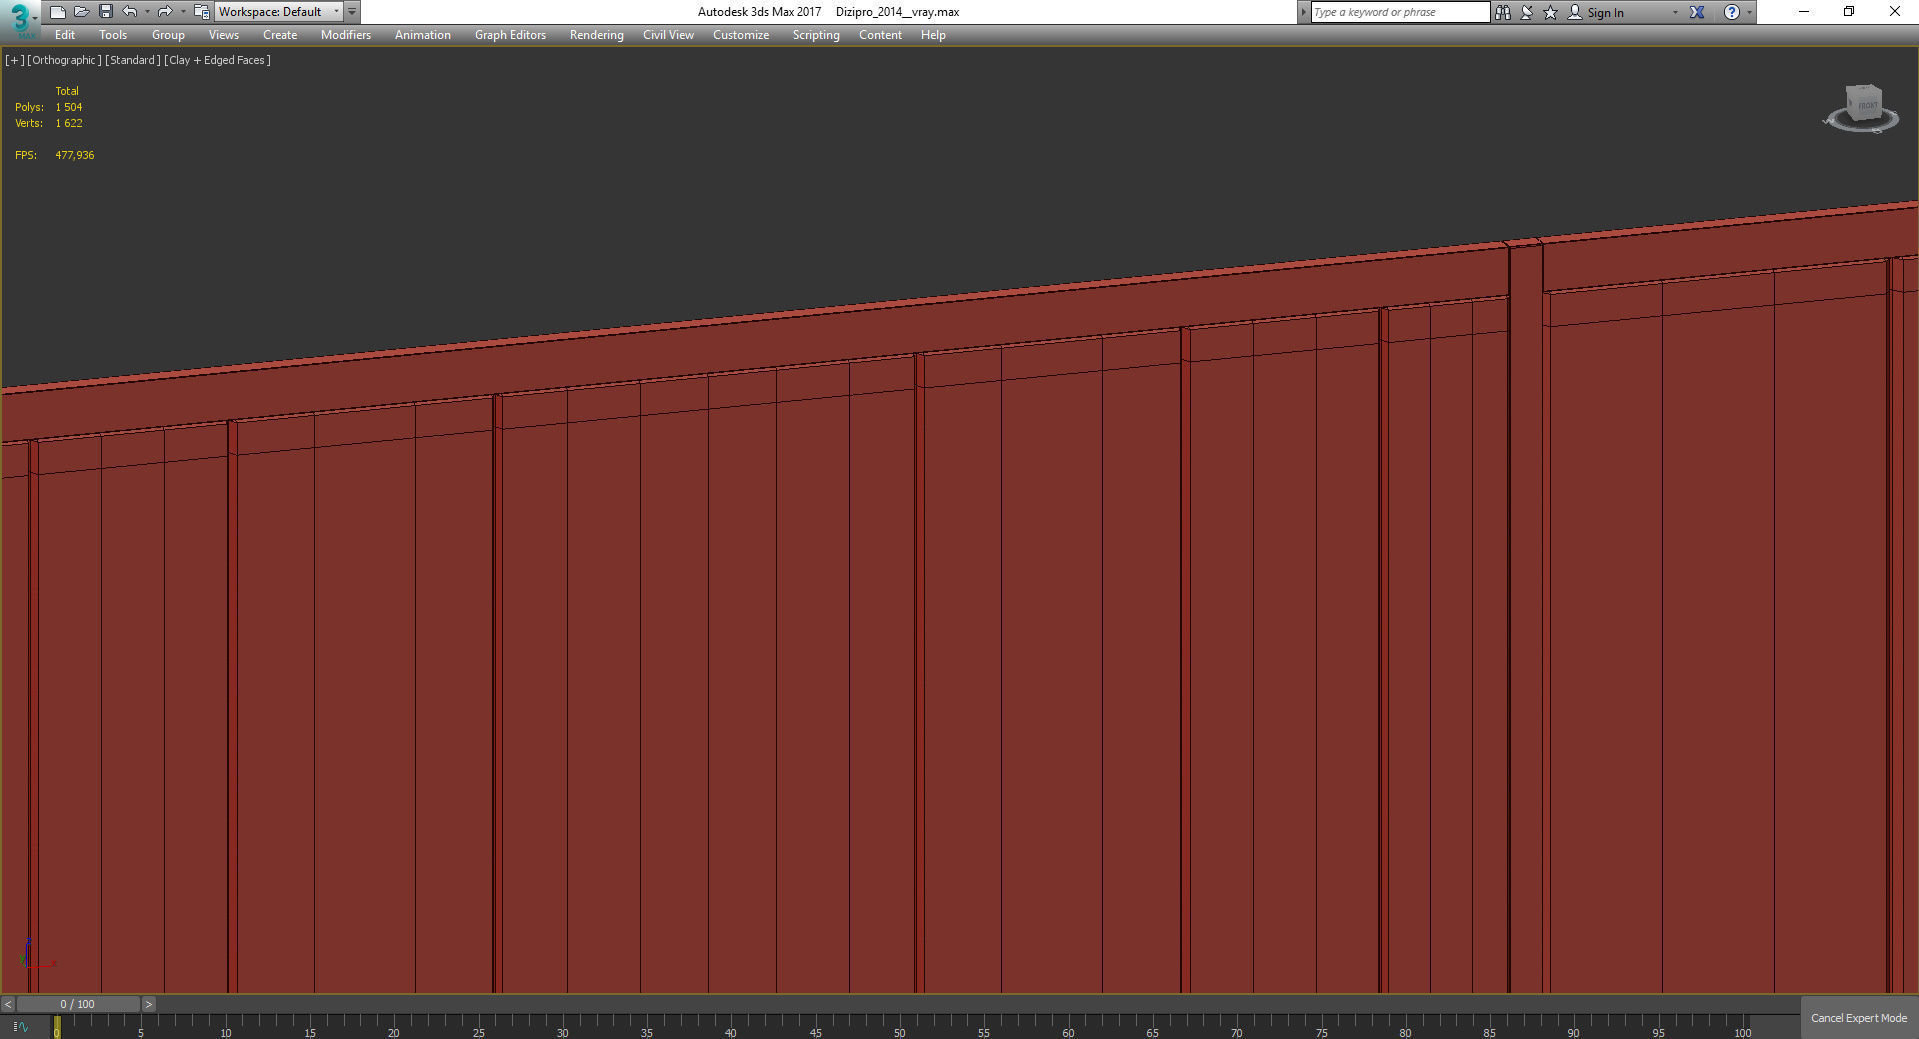Image resolution: width=1919 pixels, height=1039 pixels.
Task: Open the Animation menu
Action: click(423, 35)
